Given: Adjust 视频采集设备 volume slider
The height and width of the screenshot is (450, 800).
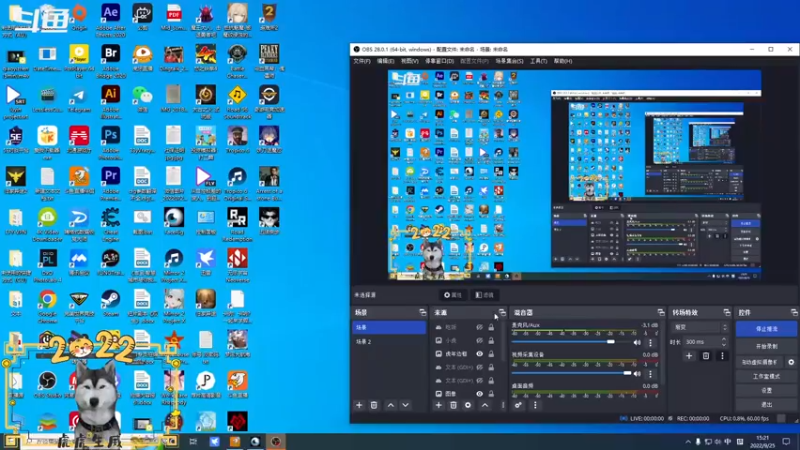Looking at the screenshot, I should point(571,373).
